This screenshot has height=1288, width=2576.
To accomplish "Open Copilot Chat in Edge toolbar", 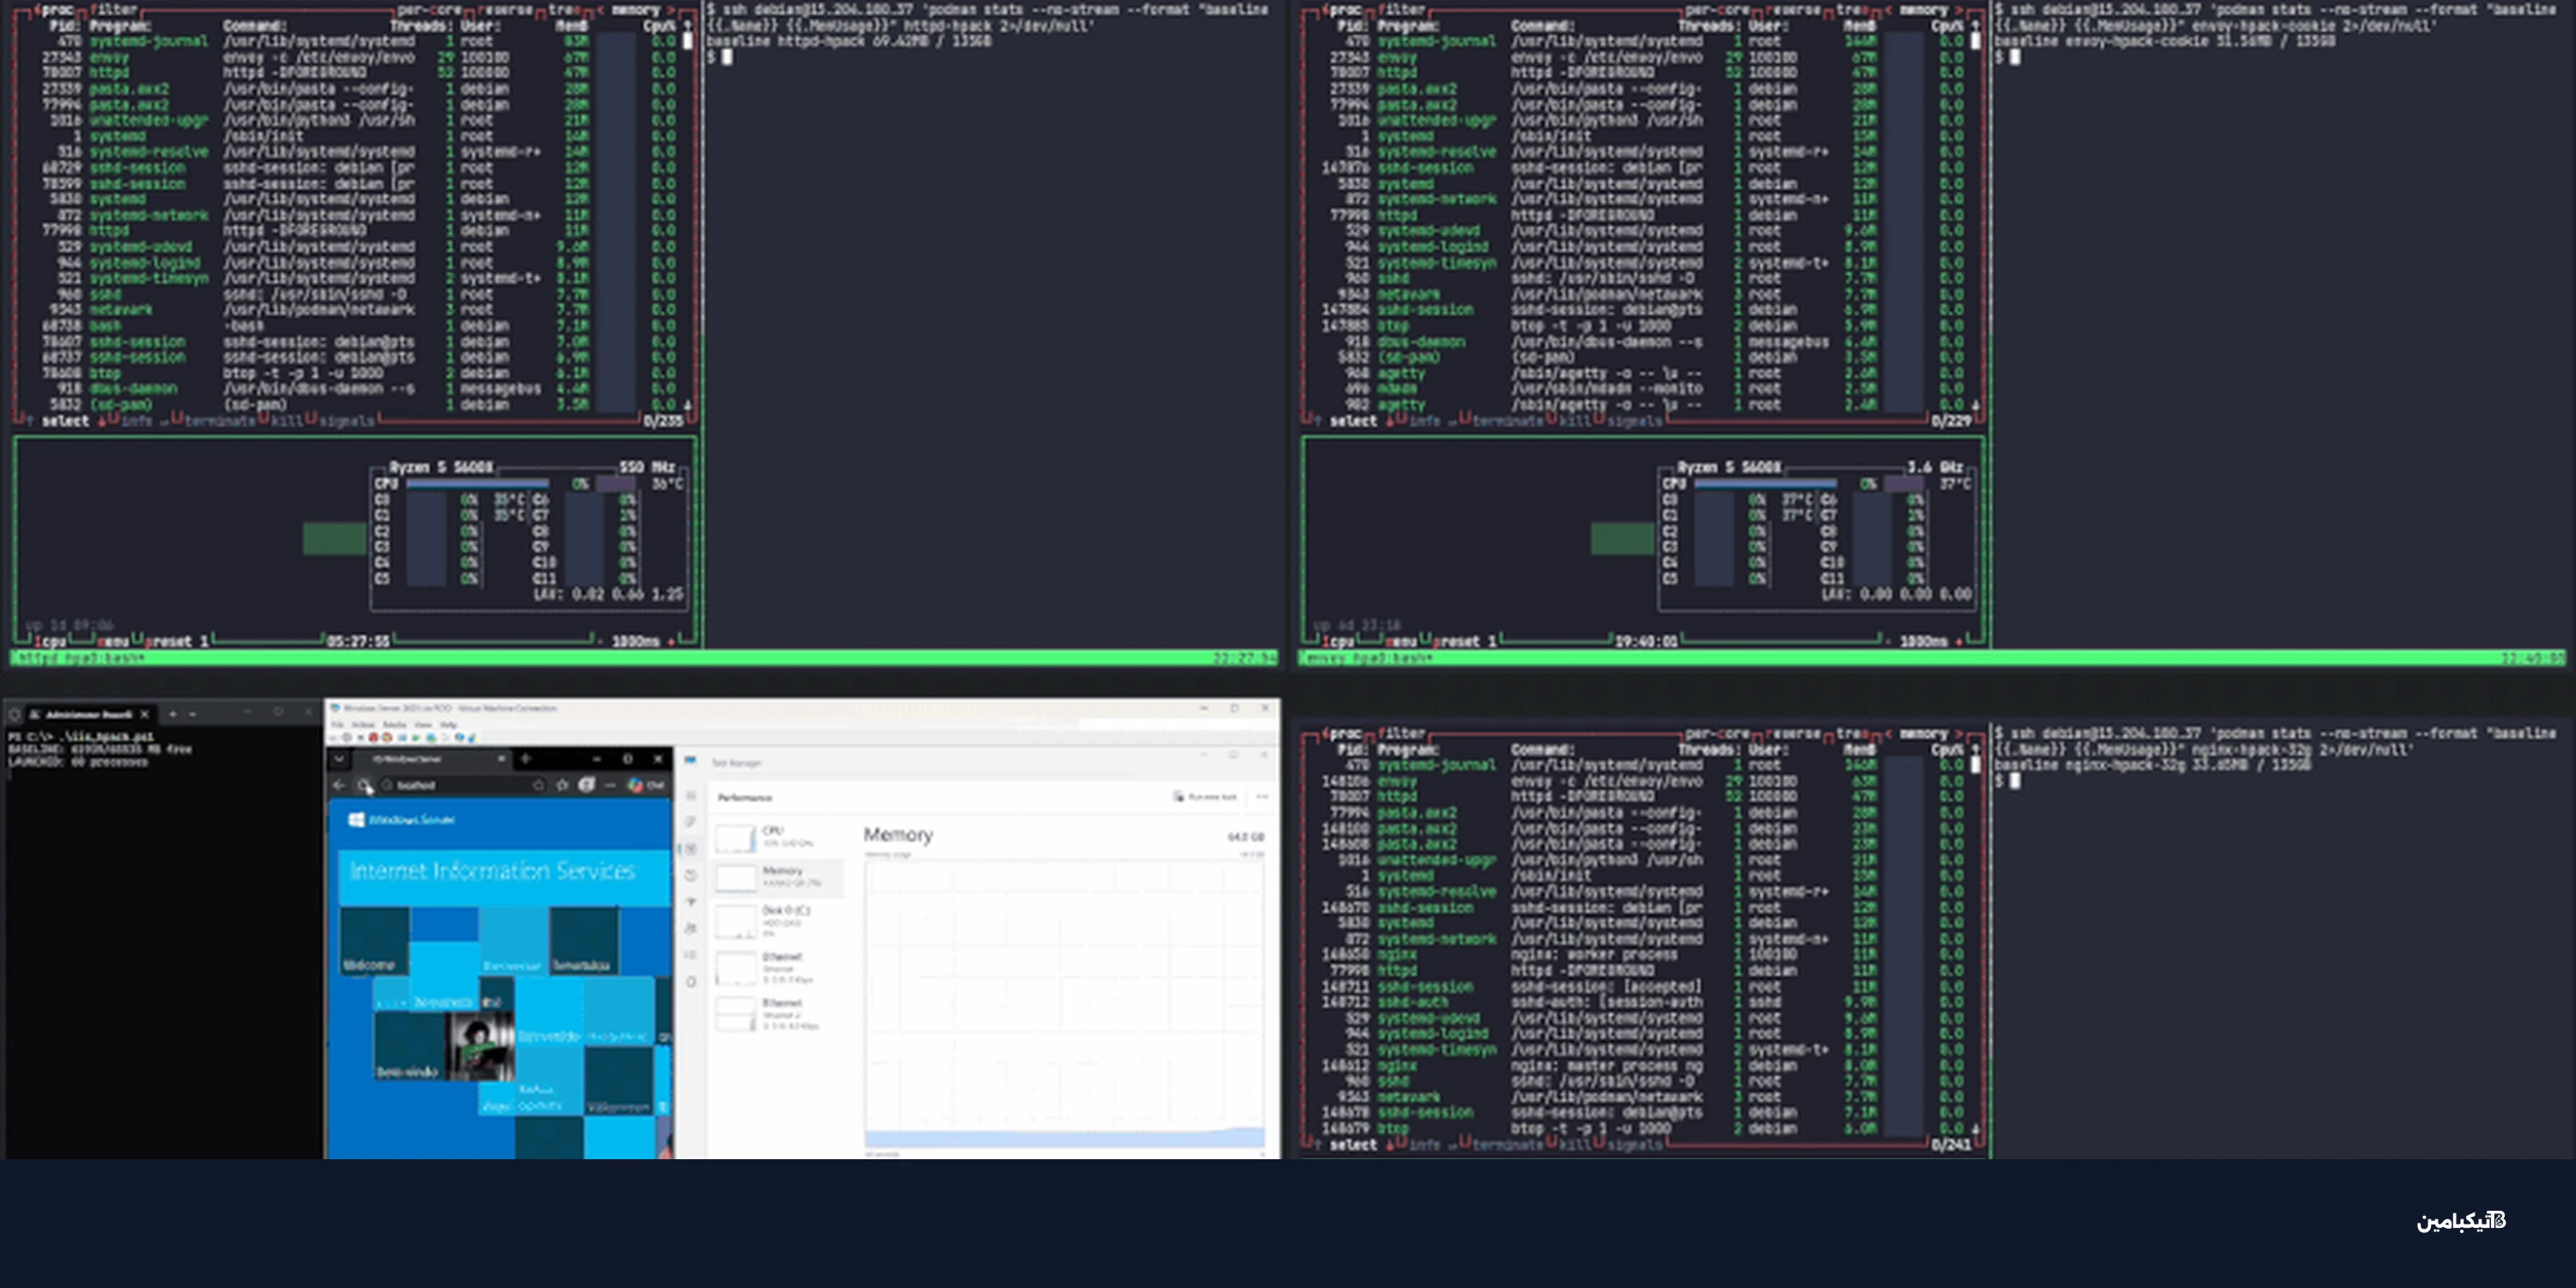I will pyautogui.click(x=646, y=786).
